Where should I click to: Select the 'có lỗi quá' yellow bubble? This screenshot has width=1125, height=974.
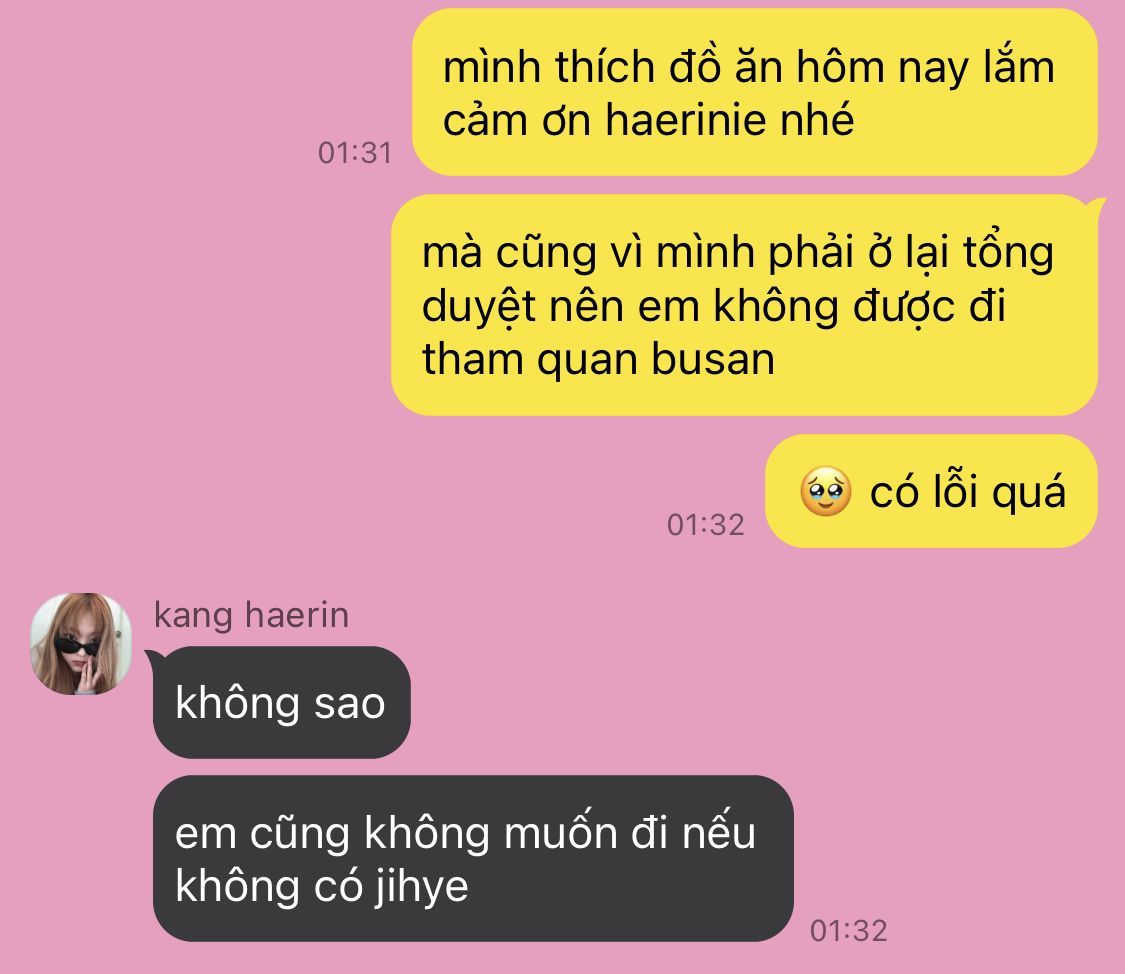pos(931,491)
